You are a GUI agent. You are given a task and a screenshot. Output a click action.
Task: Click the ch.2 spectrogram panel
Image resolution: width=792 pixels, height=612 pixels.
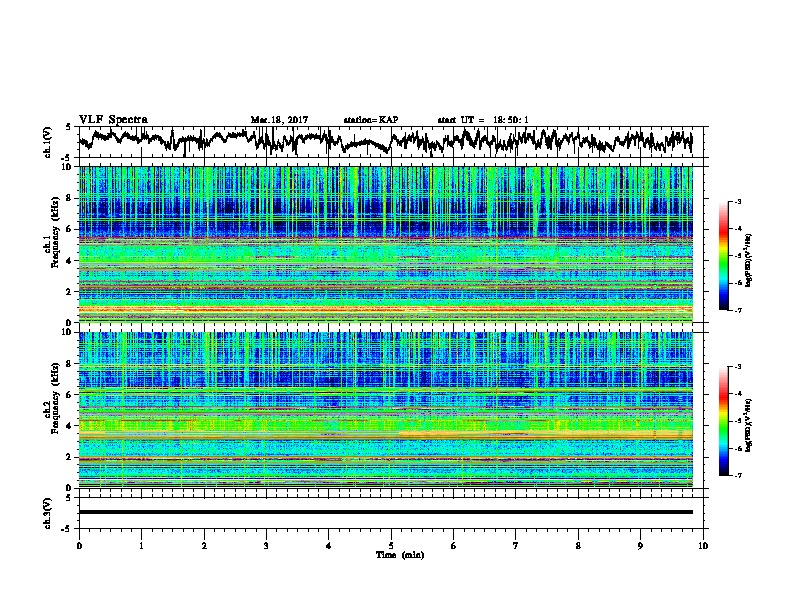(385, 410)
